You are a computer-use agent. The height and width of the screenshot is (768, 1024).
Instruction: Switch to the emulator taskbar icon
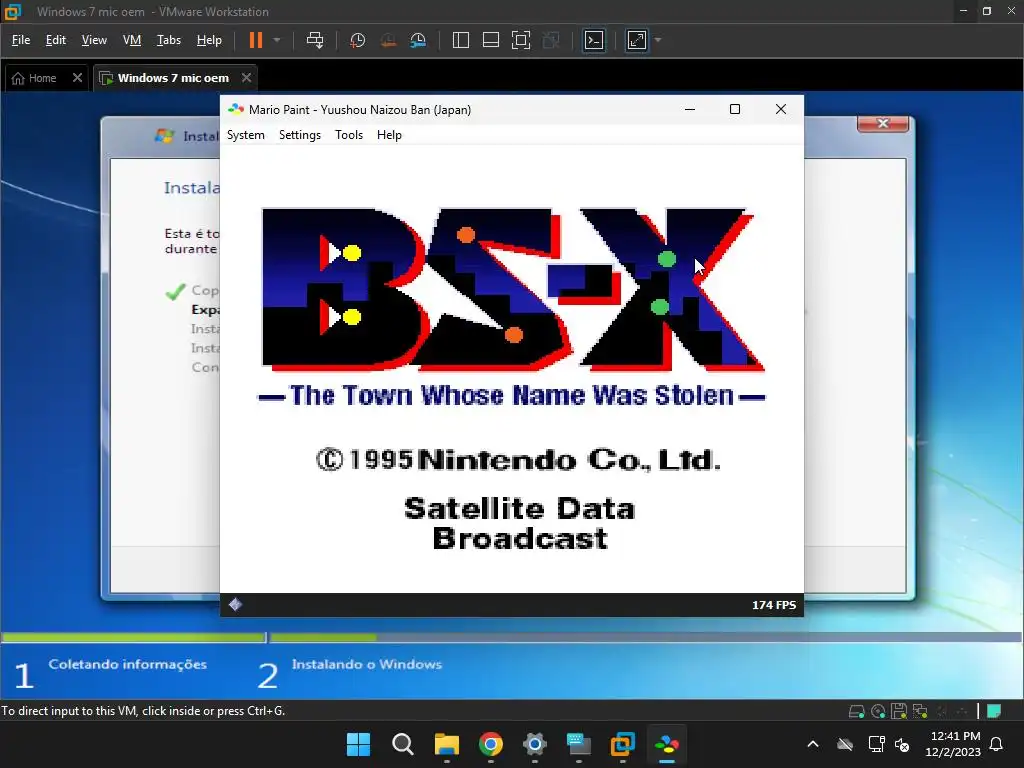[667, 744]
